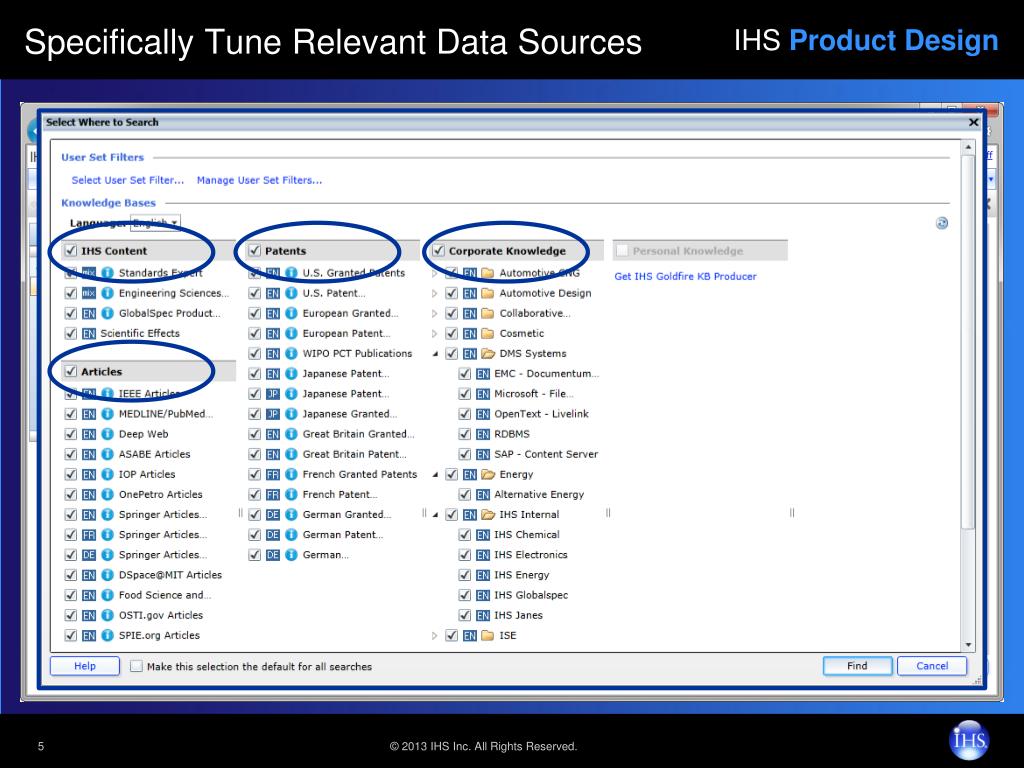Expand the Automotive Design tree node
Image resolution: width=1024 pixels, height=768 pixels.
point(434,294)
